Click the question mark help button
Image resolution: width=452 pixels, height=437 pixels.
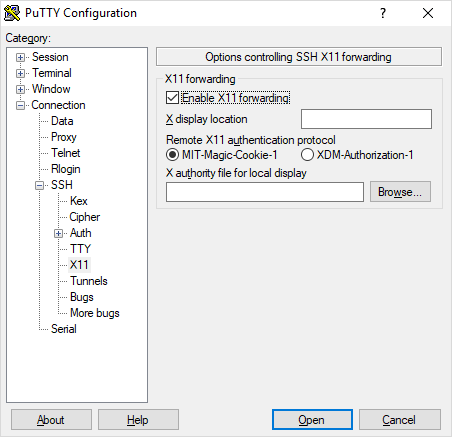coord(383,13)
